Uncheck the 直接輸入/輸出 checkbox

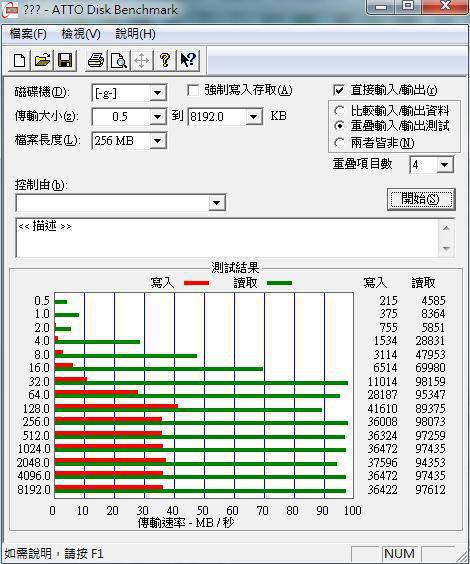pyautogui.click(x=339, y=90)
